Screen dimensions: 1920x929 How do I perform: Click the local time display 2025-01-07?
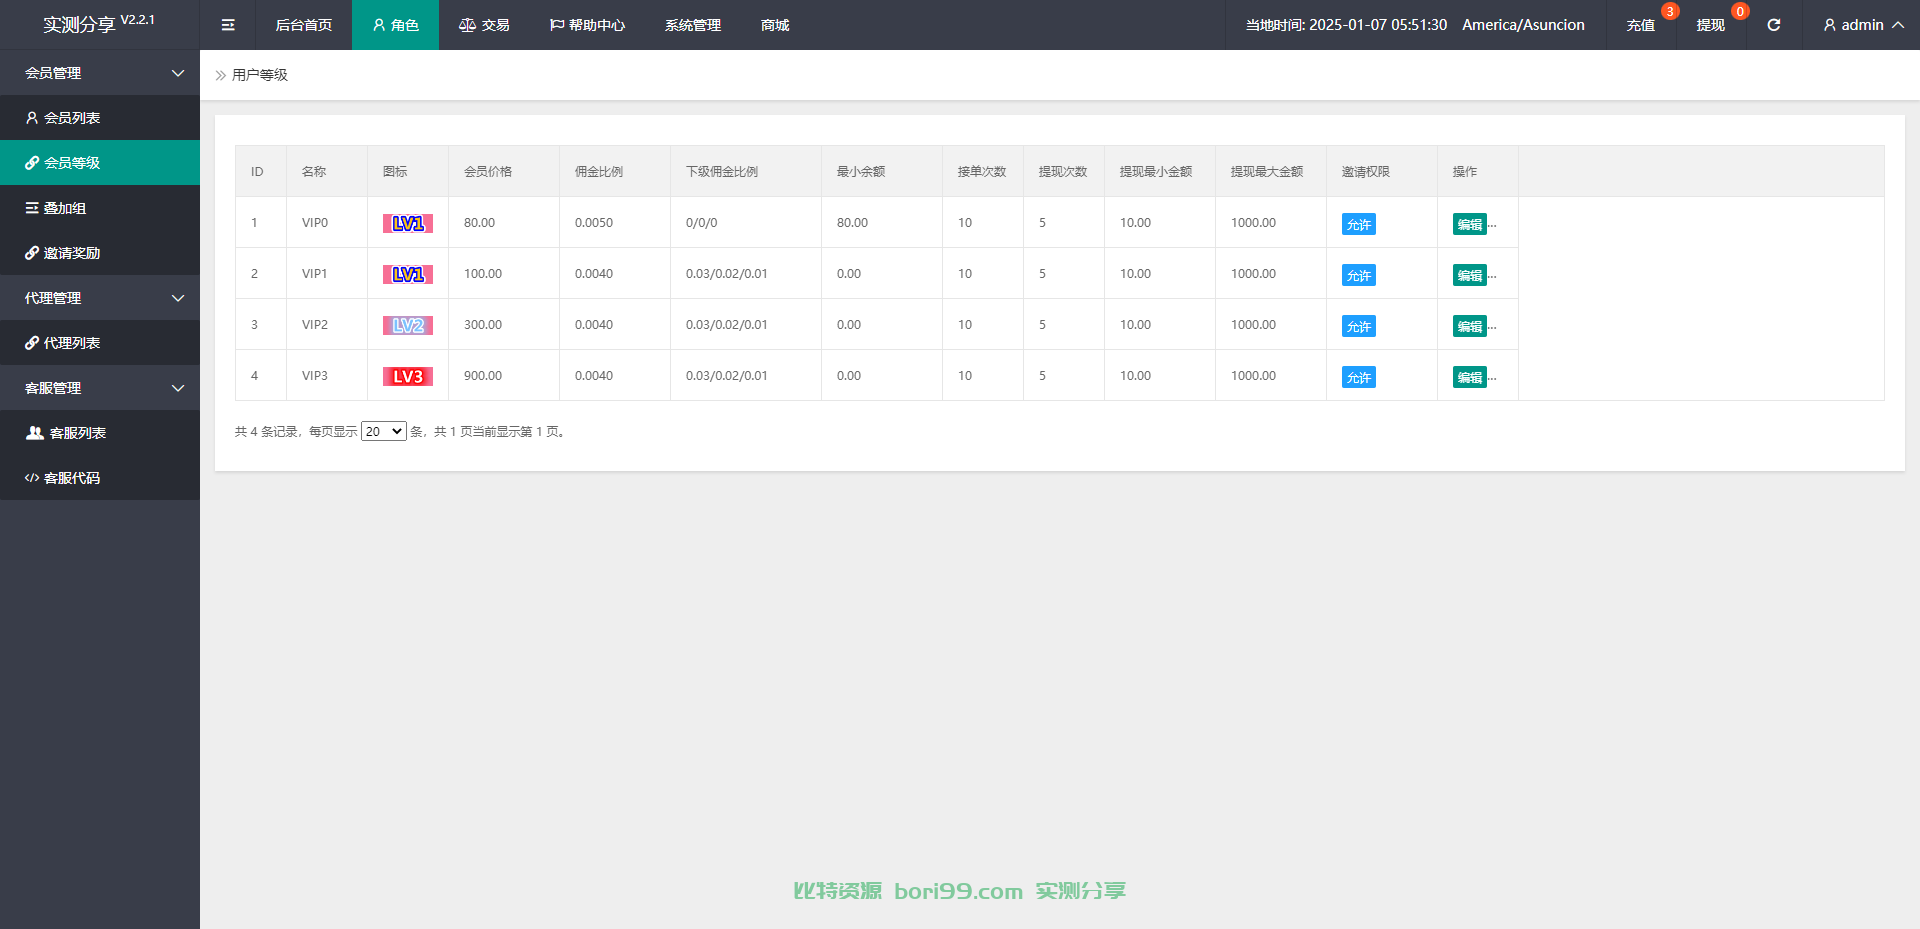[1346, 25]
